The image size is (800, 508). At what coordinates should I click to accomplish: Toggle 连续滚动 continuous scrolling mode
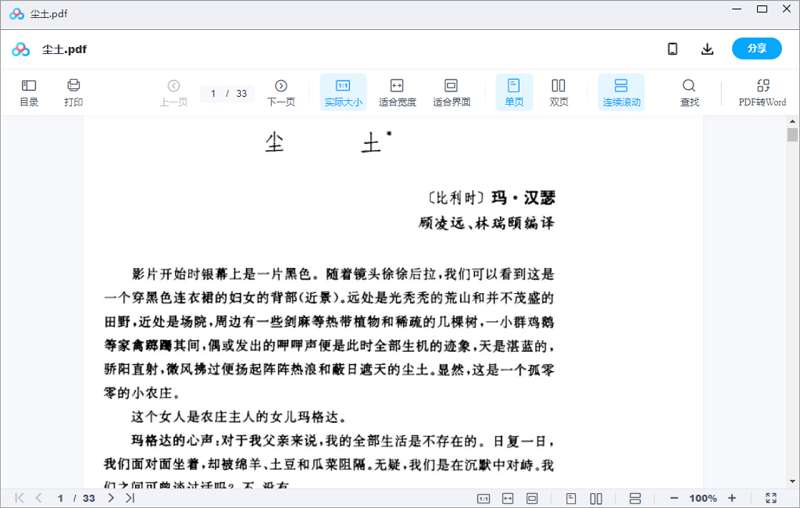click(621, 92)
